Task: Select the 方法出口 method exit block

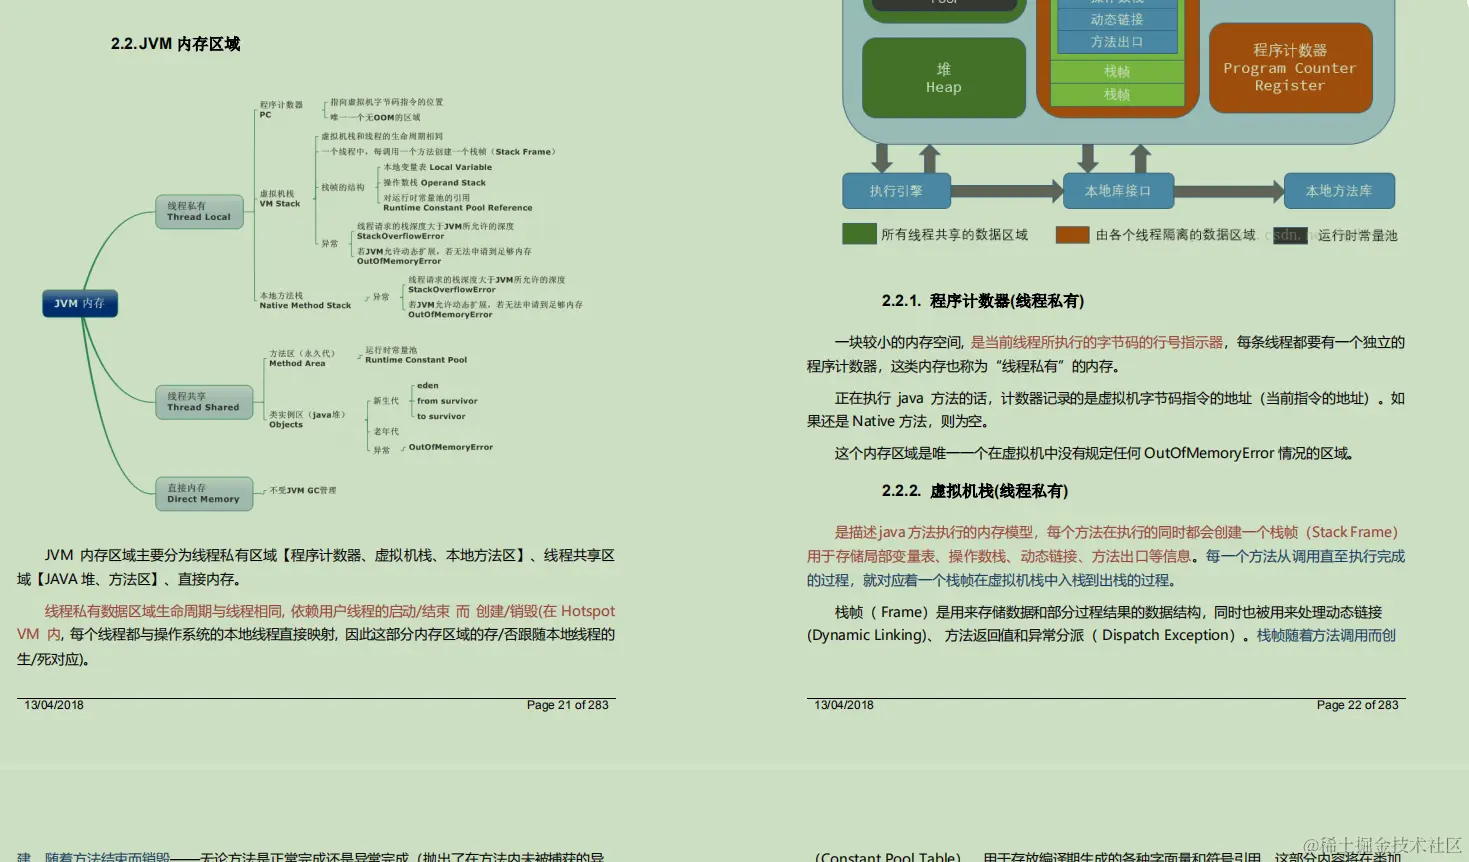Action: coord(1117,42)
